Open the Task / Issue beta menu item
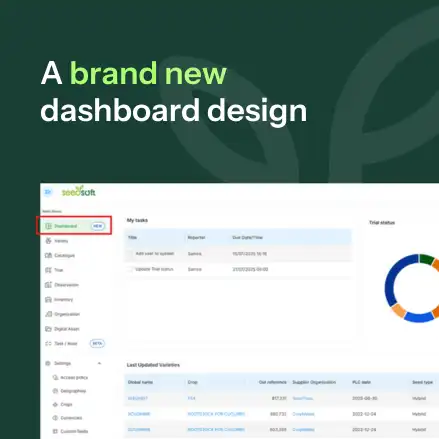Image resolution: width=439 pixels, height=439 pixels. [75, 343]
